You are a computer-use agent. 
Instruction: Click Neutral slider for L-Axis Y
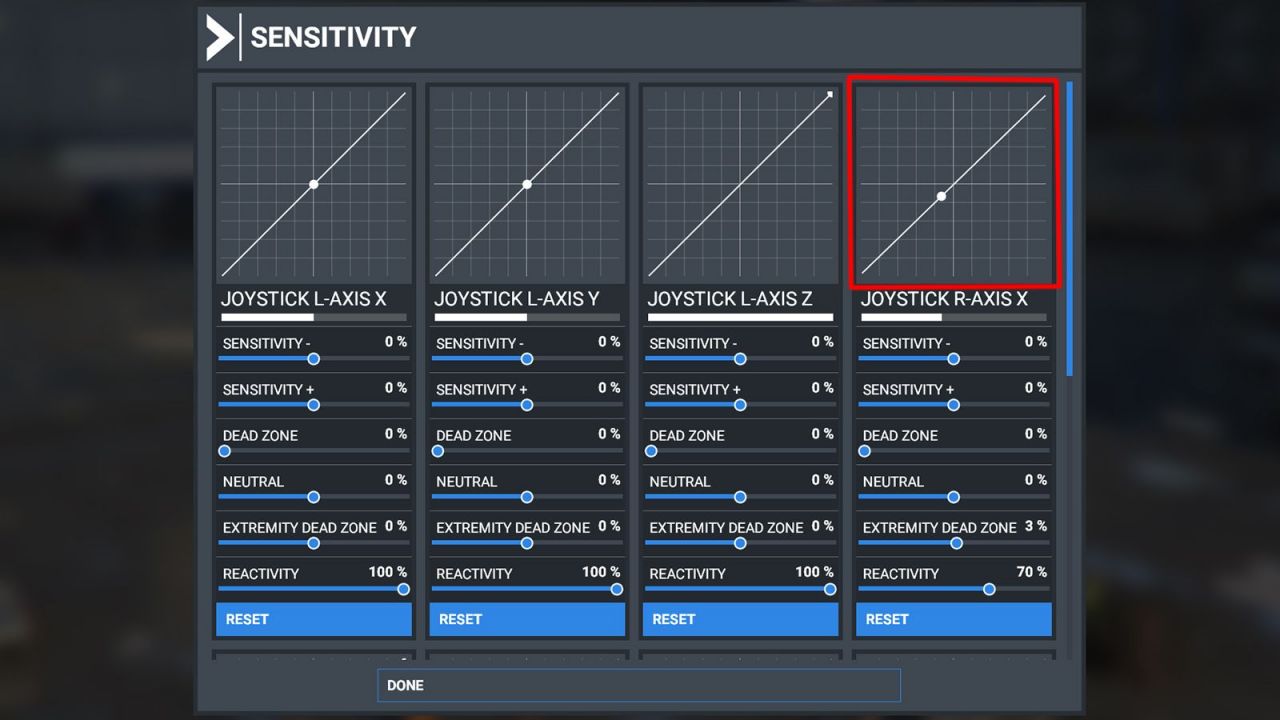click(x=527, y=497)
